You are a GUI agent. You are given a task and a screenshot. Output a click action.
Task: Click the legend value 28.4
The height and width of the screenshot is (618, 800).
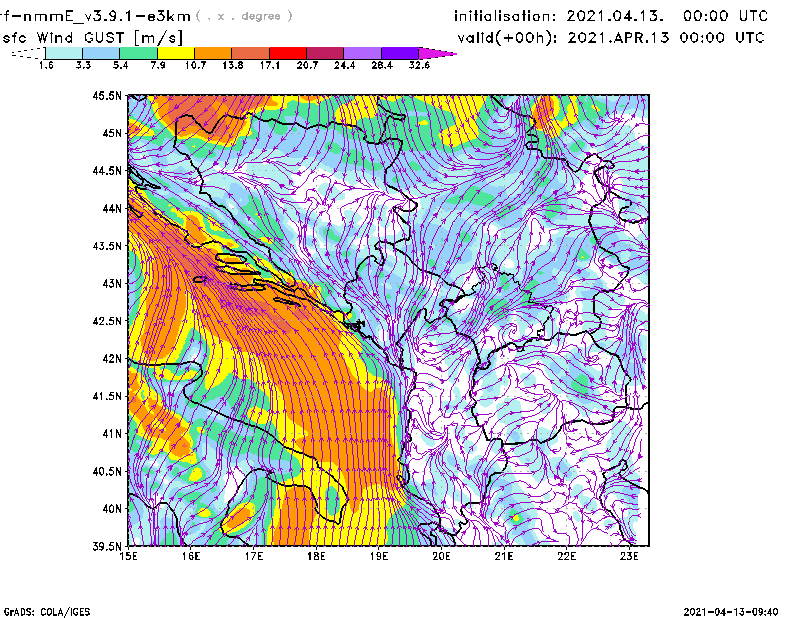point(382,65)
